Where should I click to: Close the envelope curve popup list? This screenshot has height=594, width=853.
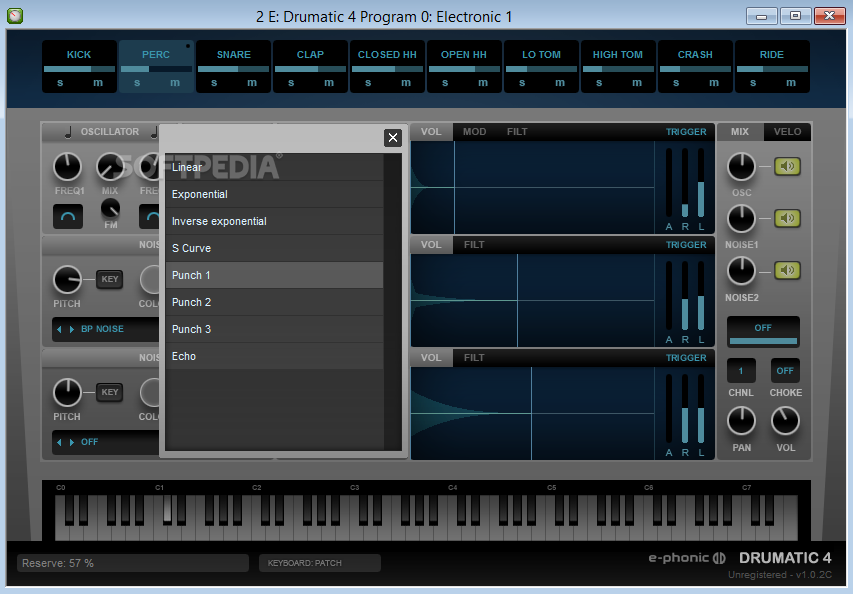393,138
